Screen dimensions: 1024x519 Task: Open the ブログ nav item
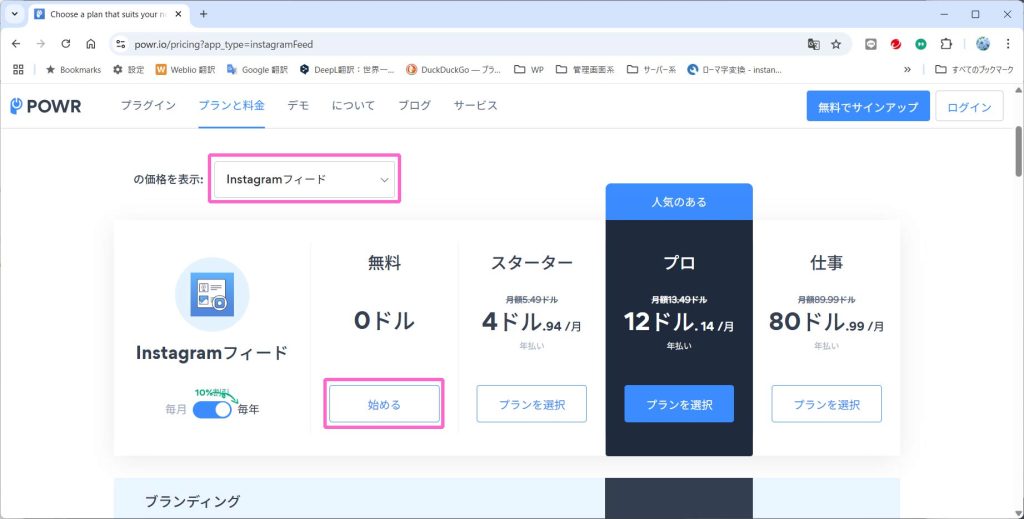(415, 105)
